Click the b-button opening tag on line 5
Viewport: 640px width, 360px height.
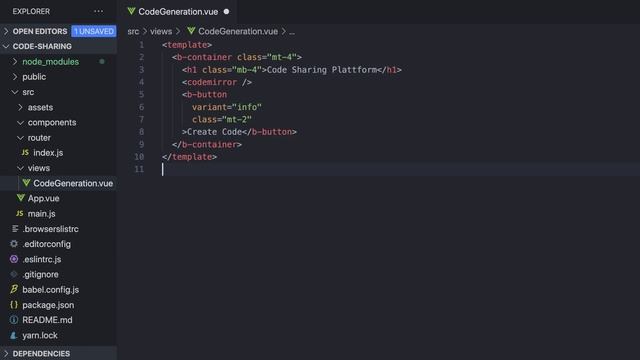tap(204, 94)
